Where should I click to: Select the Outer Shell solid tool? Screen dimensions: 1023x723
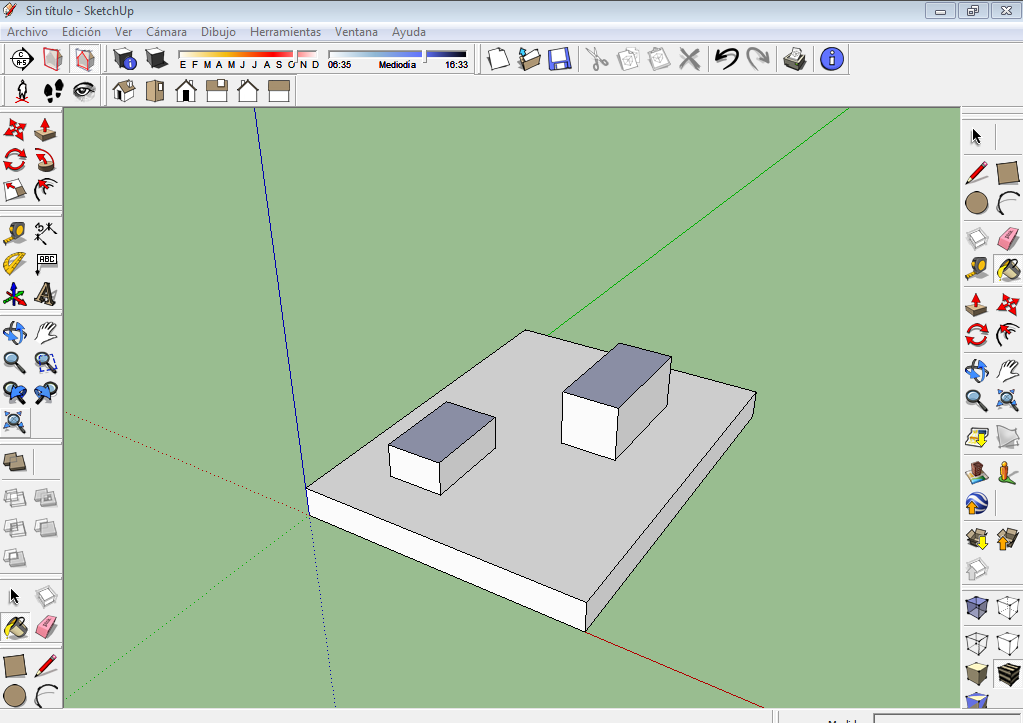14,463
